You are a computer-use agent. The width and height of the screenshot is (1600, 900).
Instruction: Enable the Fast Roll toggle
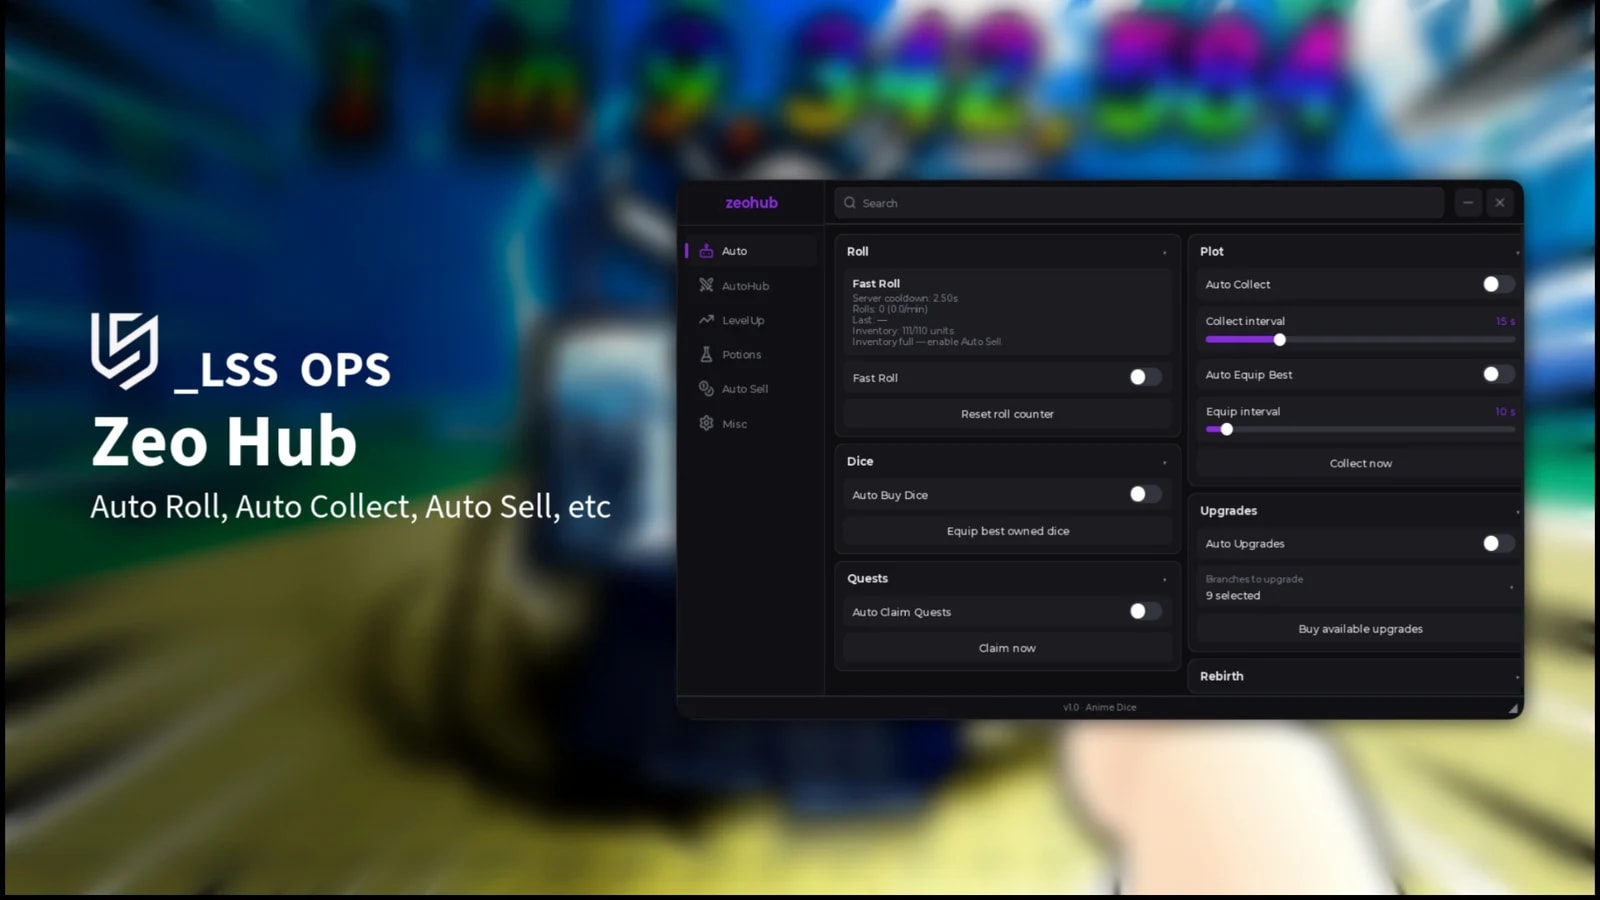1145,377
